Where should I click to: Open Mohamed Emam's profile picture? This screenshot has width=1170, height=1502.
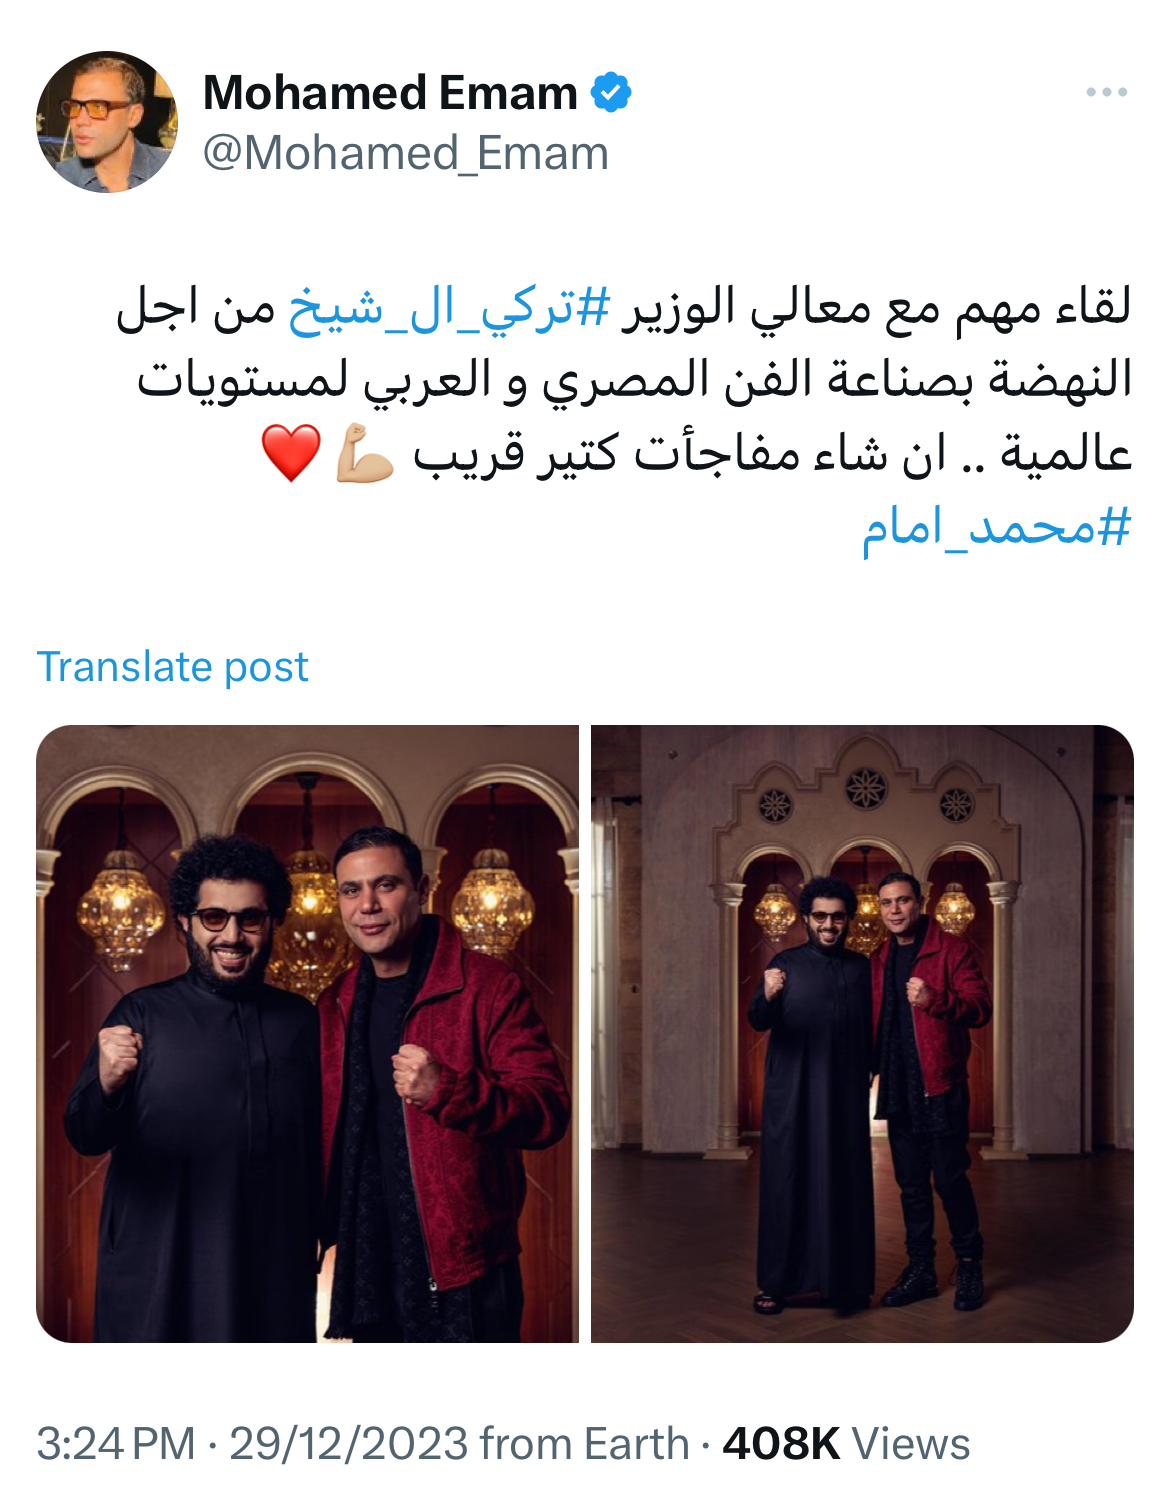107,122
